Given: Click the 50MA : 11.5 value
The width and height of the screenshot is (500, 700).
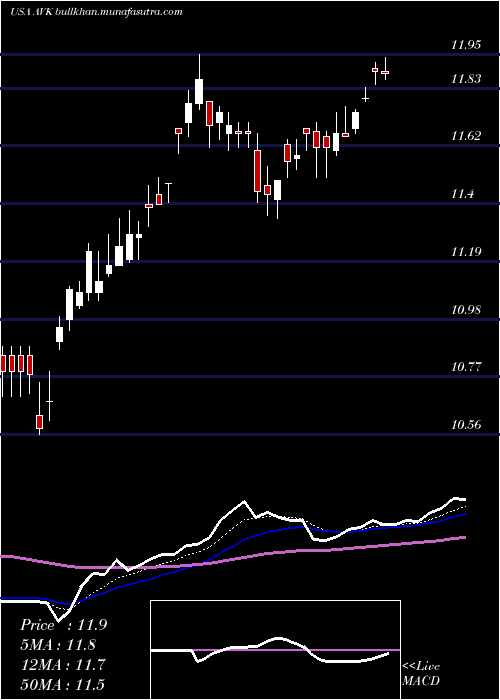Looking at the screenshot, I should (x=63, y=684).
